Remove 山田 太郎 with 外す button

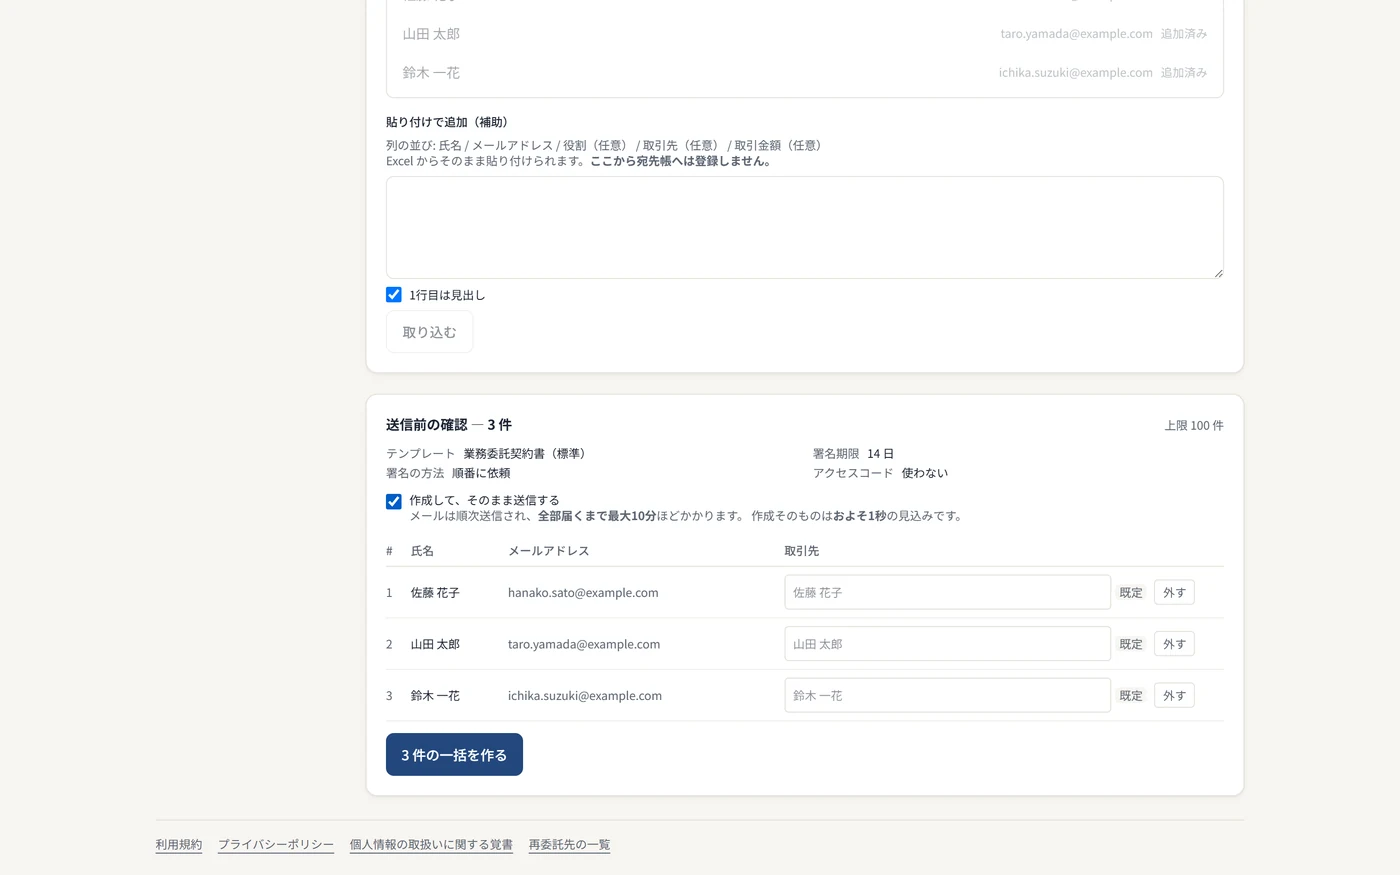click(1174, 644)
